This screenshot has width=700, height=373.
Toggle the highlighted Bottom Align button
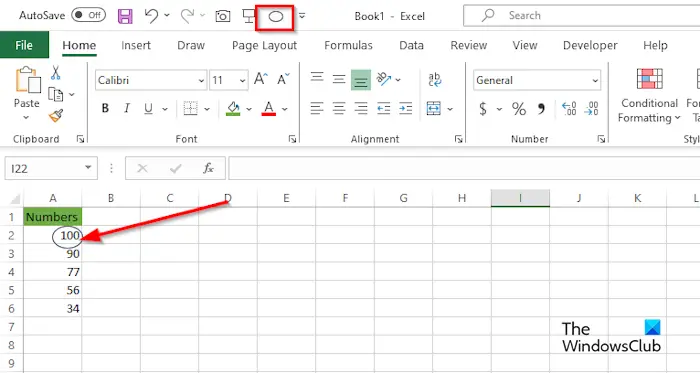point(361,80)
